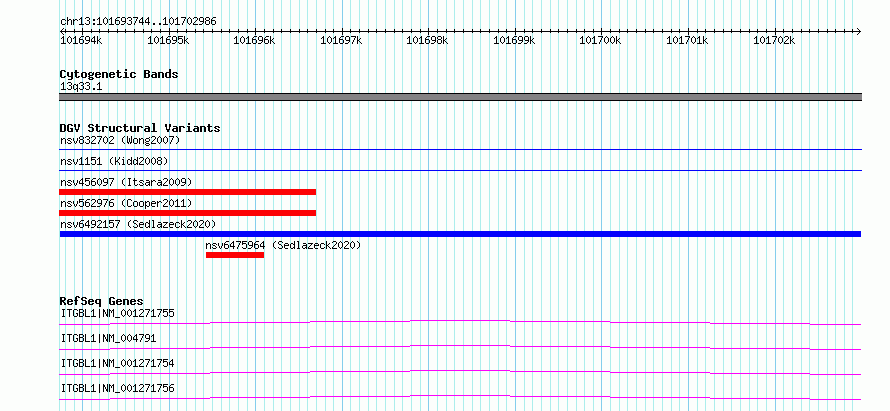Open the ITGBL1|NM_004791 transcript label

coord(108,339)
